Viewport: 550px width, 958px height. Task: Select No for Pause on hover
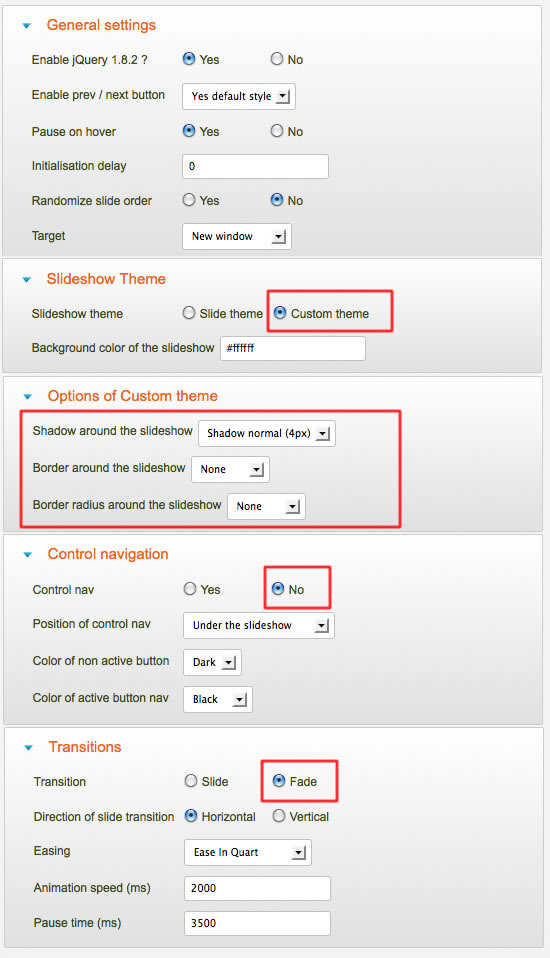(x=277, y=131)
